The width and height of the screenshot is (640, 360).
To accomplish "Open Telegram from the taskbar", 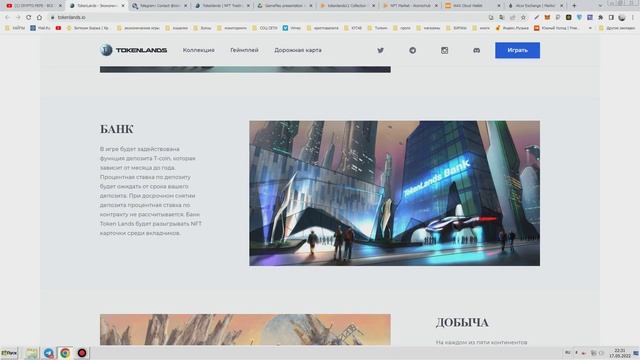I will pyautogui.click(x=49, y=353).
